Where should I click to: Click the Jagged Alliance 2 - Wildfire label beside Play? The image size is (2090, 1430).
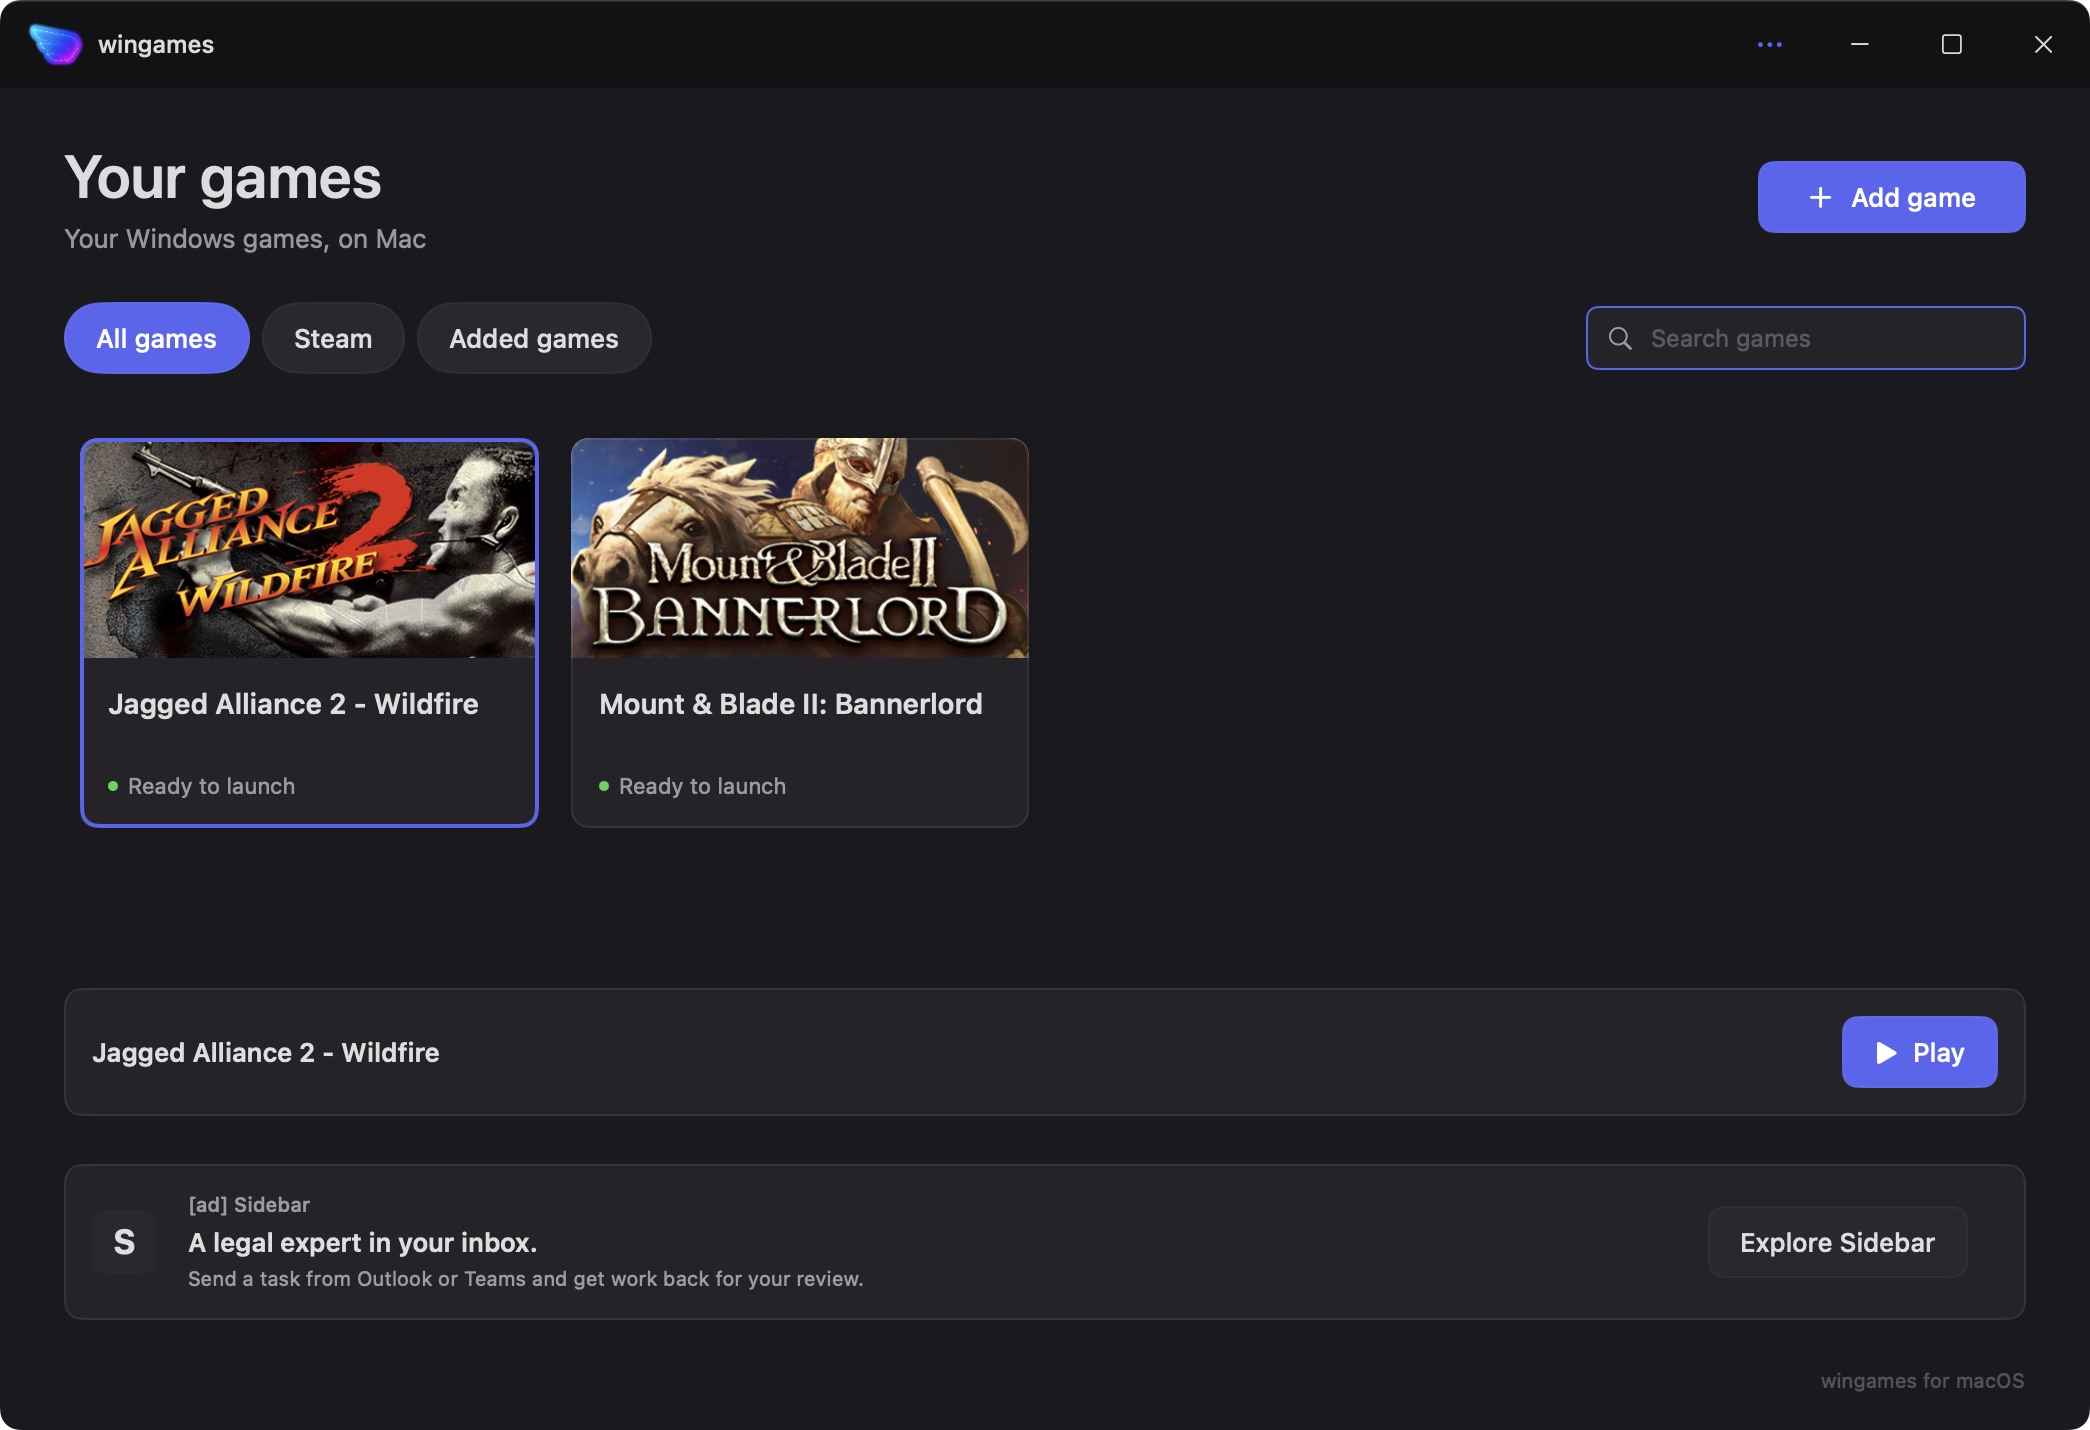tap(266, 1052)
